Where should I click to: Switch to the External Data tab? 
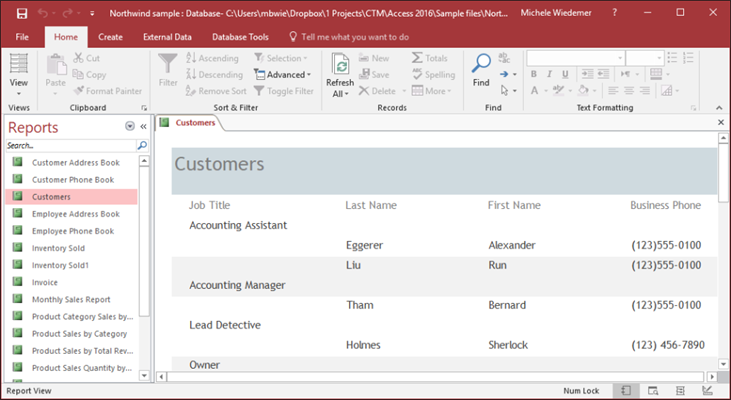point(167,37)
